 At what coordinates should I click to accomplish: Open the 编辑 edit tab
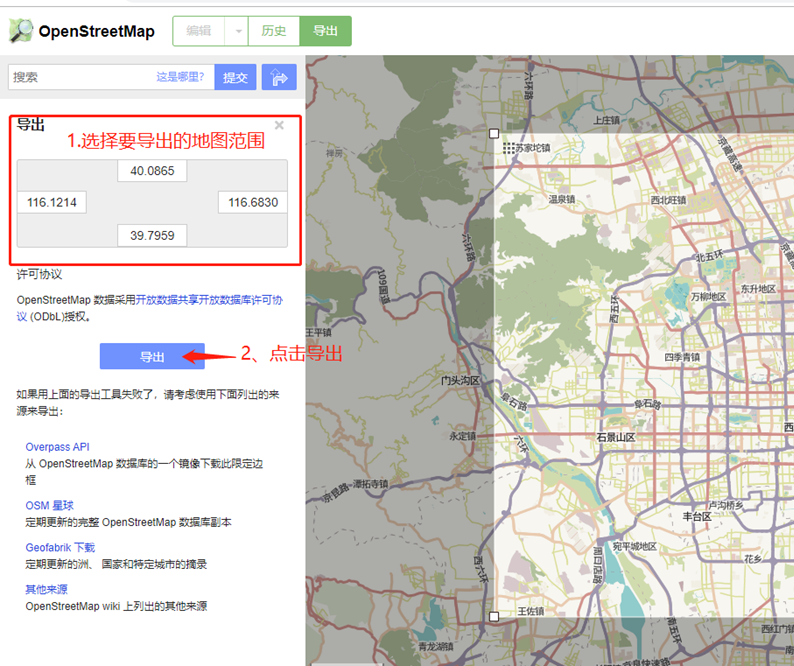tap(198, 31)
